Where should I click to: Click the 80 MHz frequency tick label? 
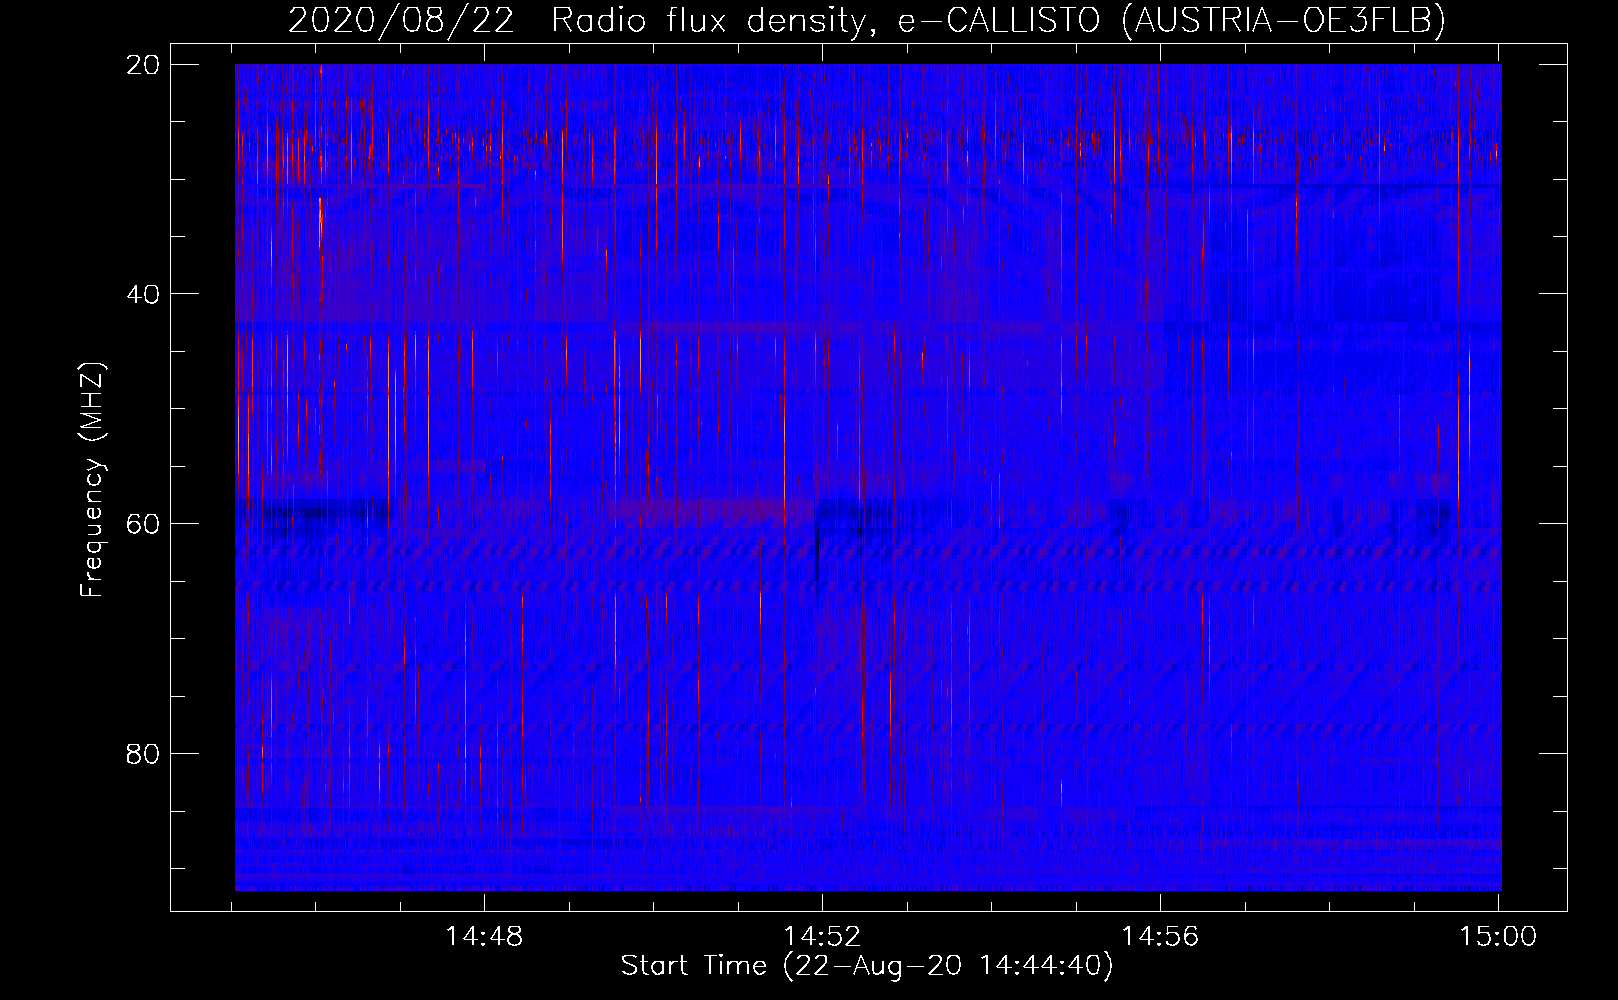pyautogui.click(x=144, y=753)
